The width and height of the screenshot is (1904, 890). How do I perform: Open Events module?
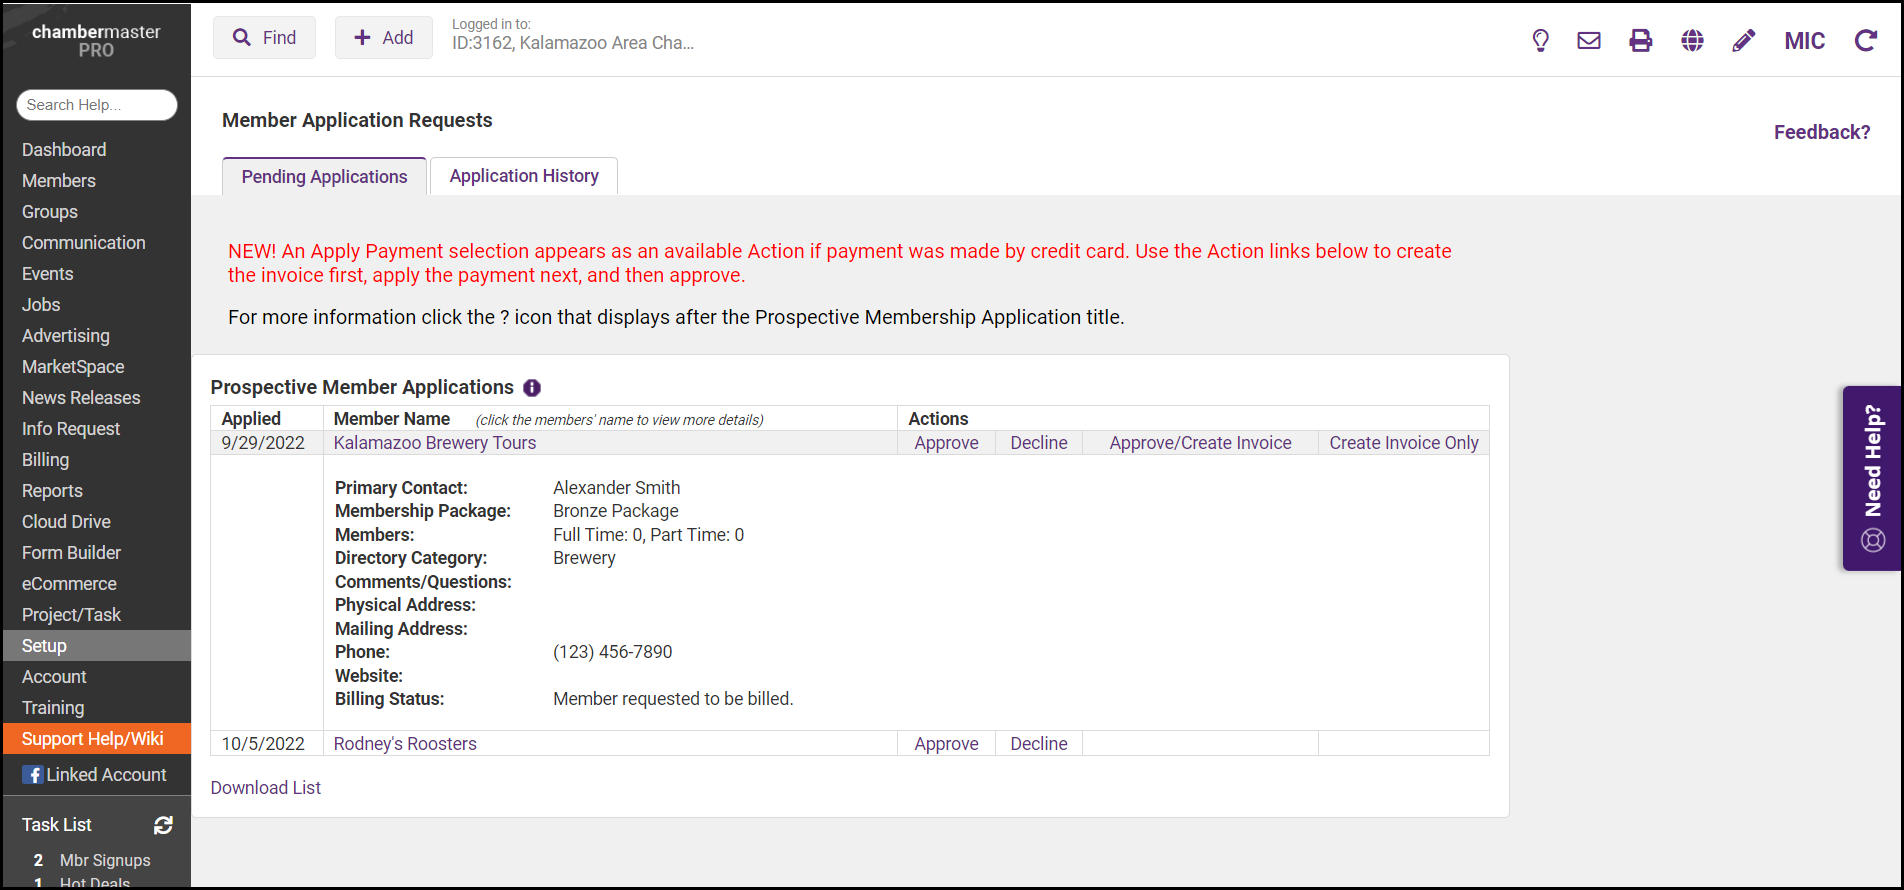(x=48, y=274)
